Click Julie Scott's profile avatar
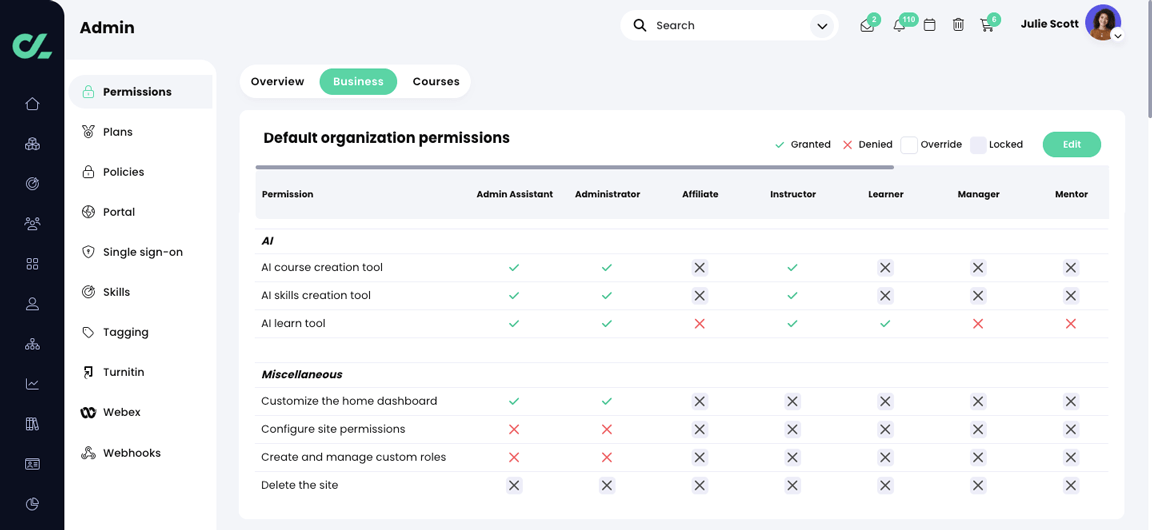The width and height of the screenshot is (1152, 530). [x=1102, y=22]
